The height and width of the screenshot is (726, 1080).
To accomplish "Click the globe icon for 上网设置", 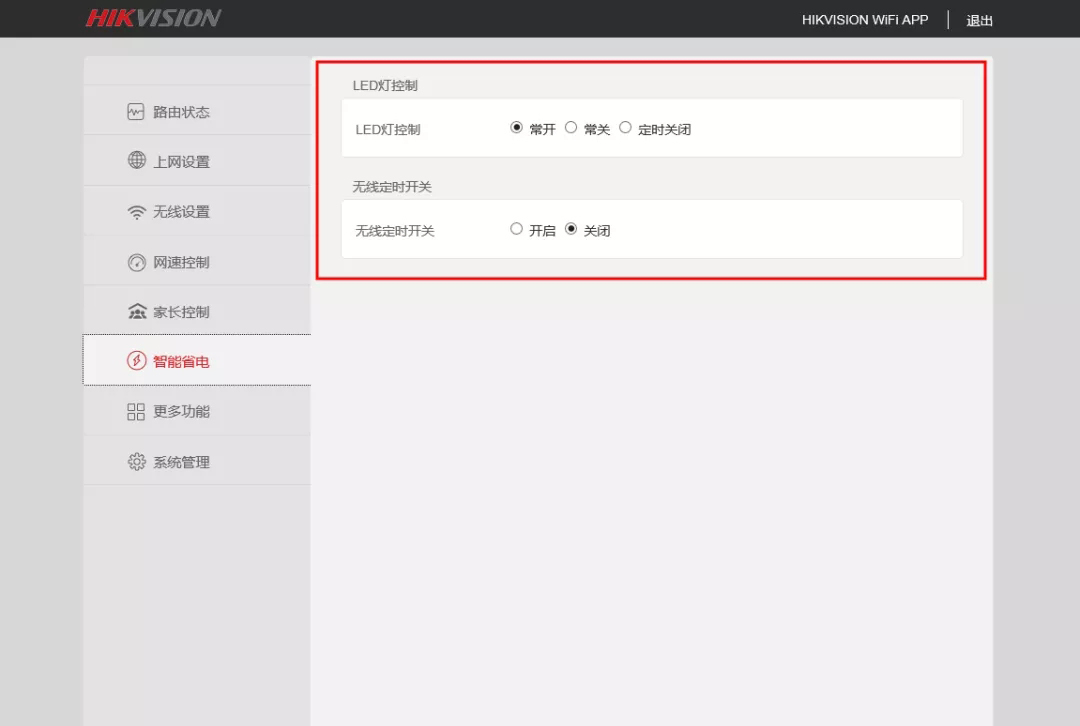I will tap(137, 160).
